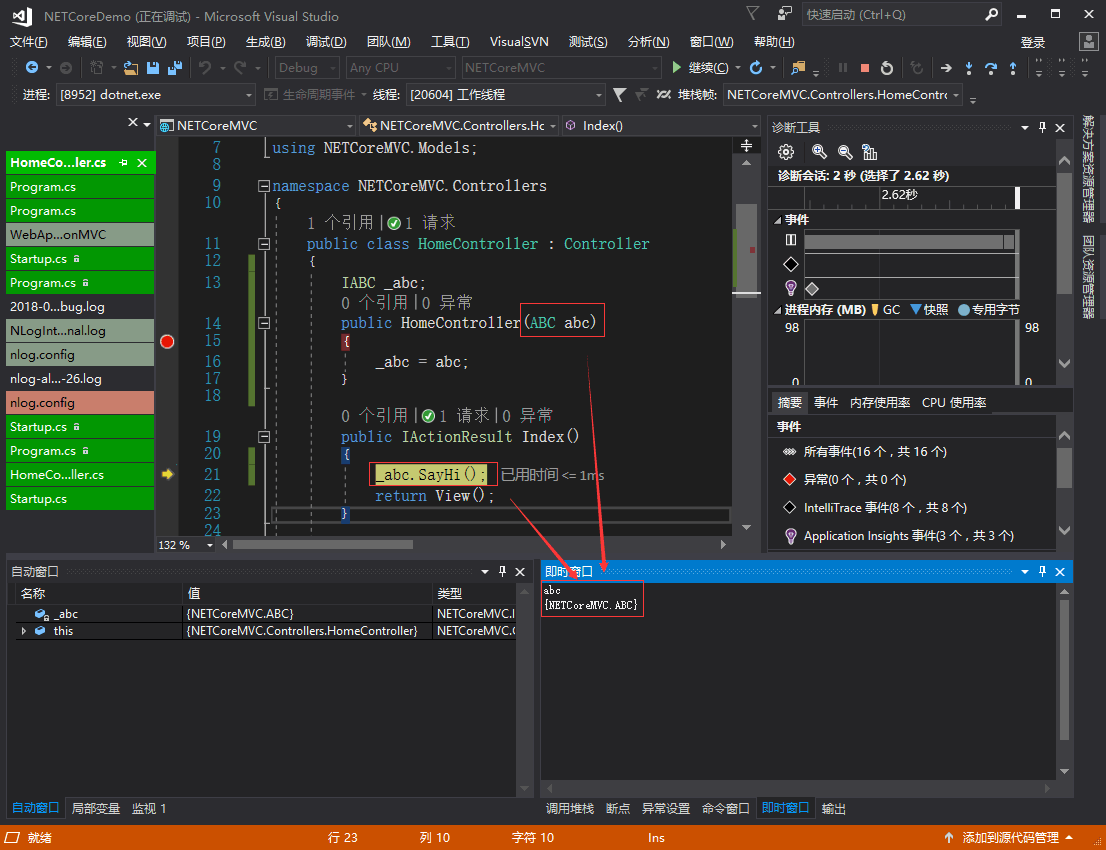The height and width of the screenshot is (850, 1106).
Task: Collapse the Index method on line 19
Action: (264, 437)
